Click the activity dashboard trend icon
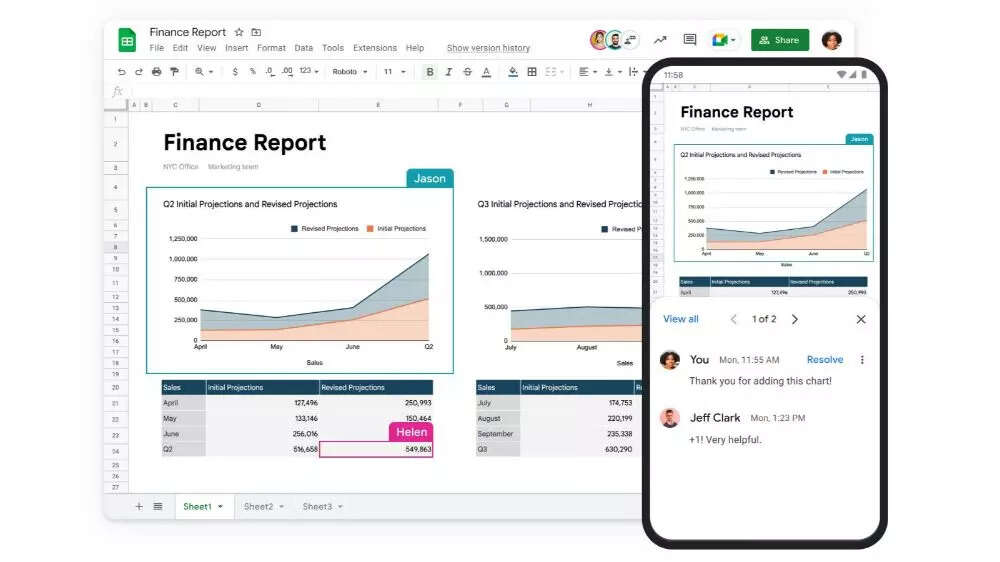Screen dimensions: 1000x562 click(x=660, y=40)
